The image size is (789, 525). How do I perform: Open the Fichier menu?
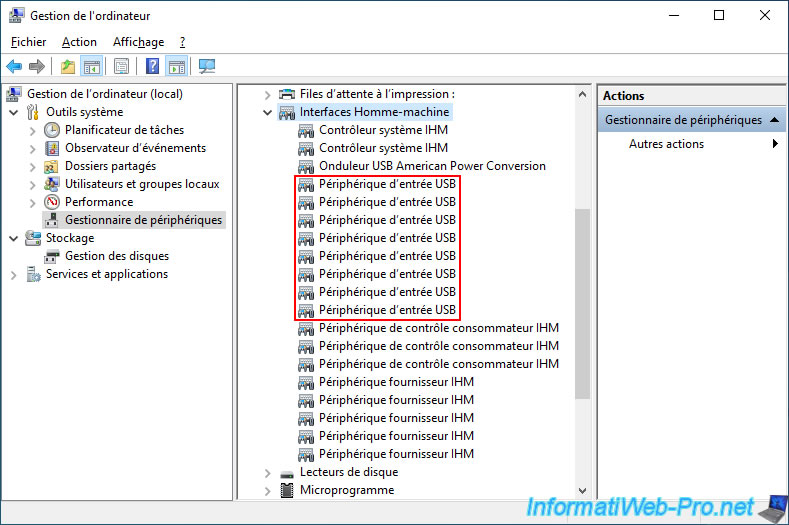click(x=29, y=42)
